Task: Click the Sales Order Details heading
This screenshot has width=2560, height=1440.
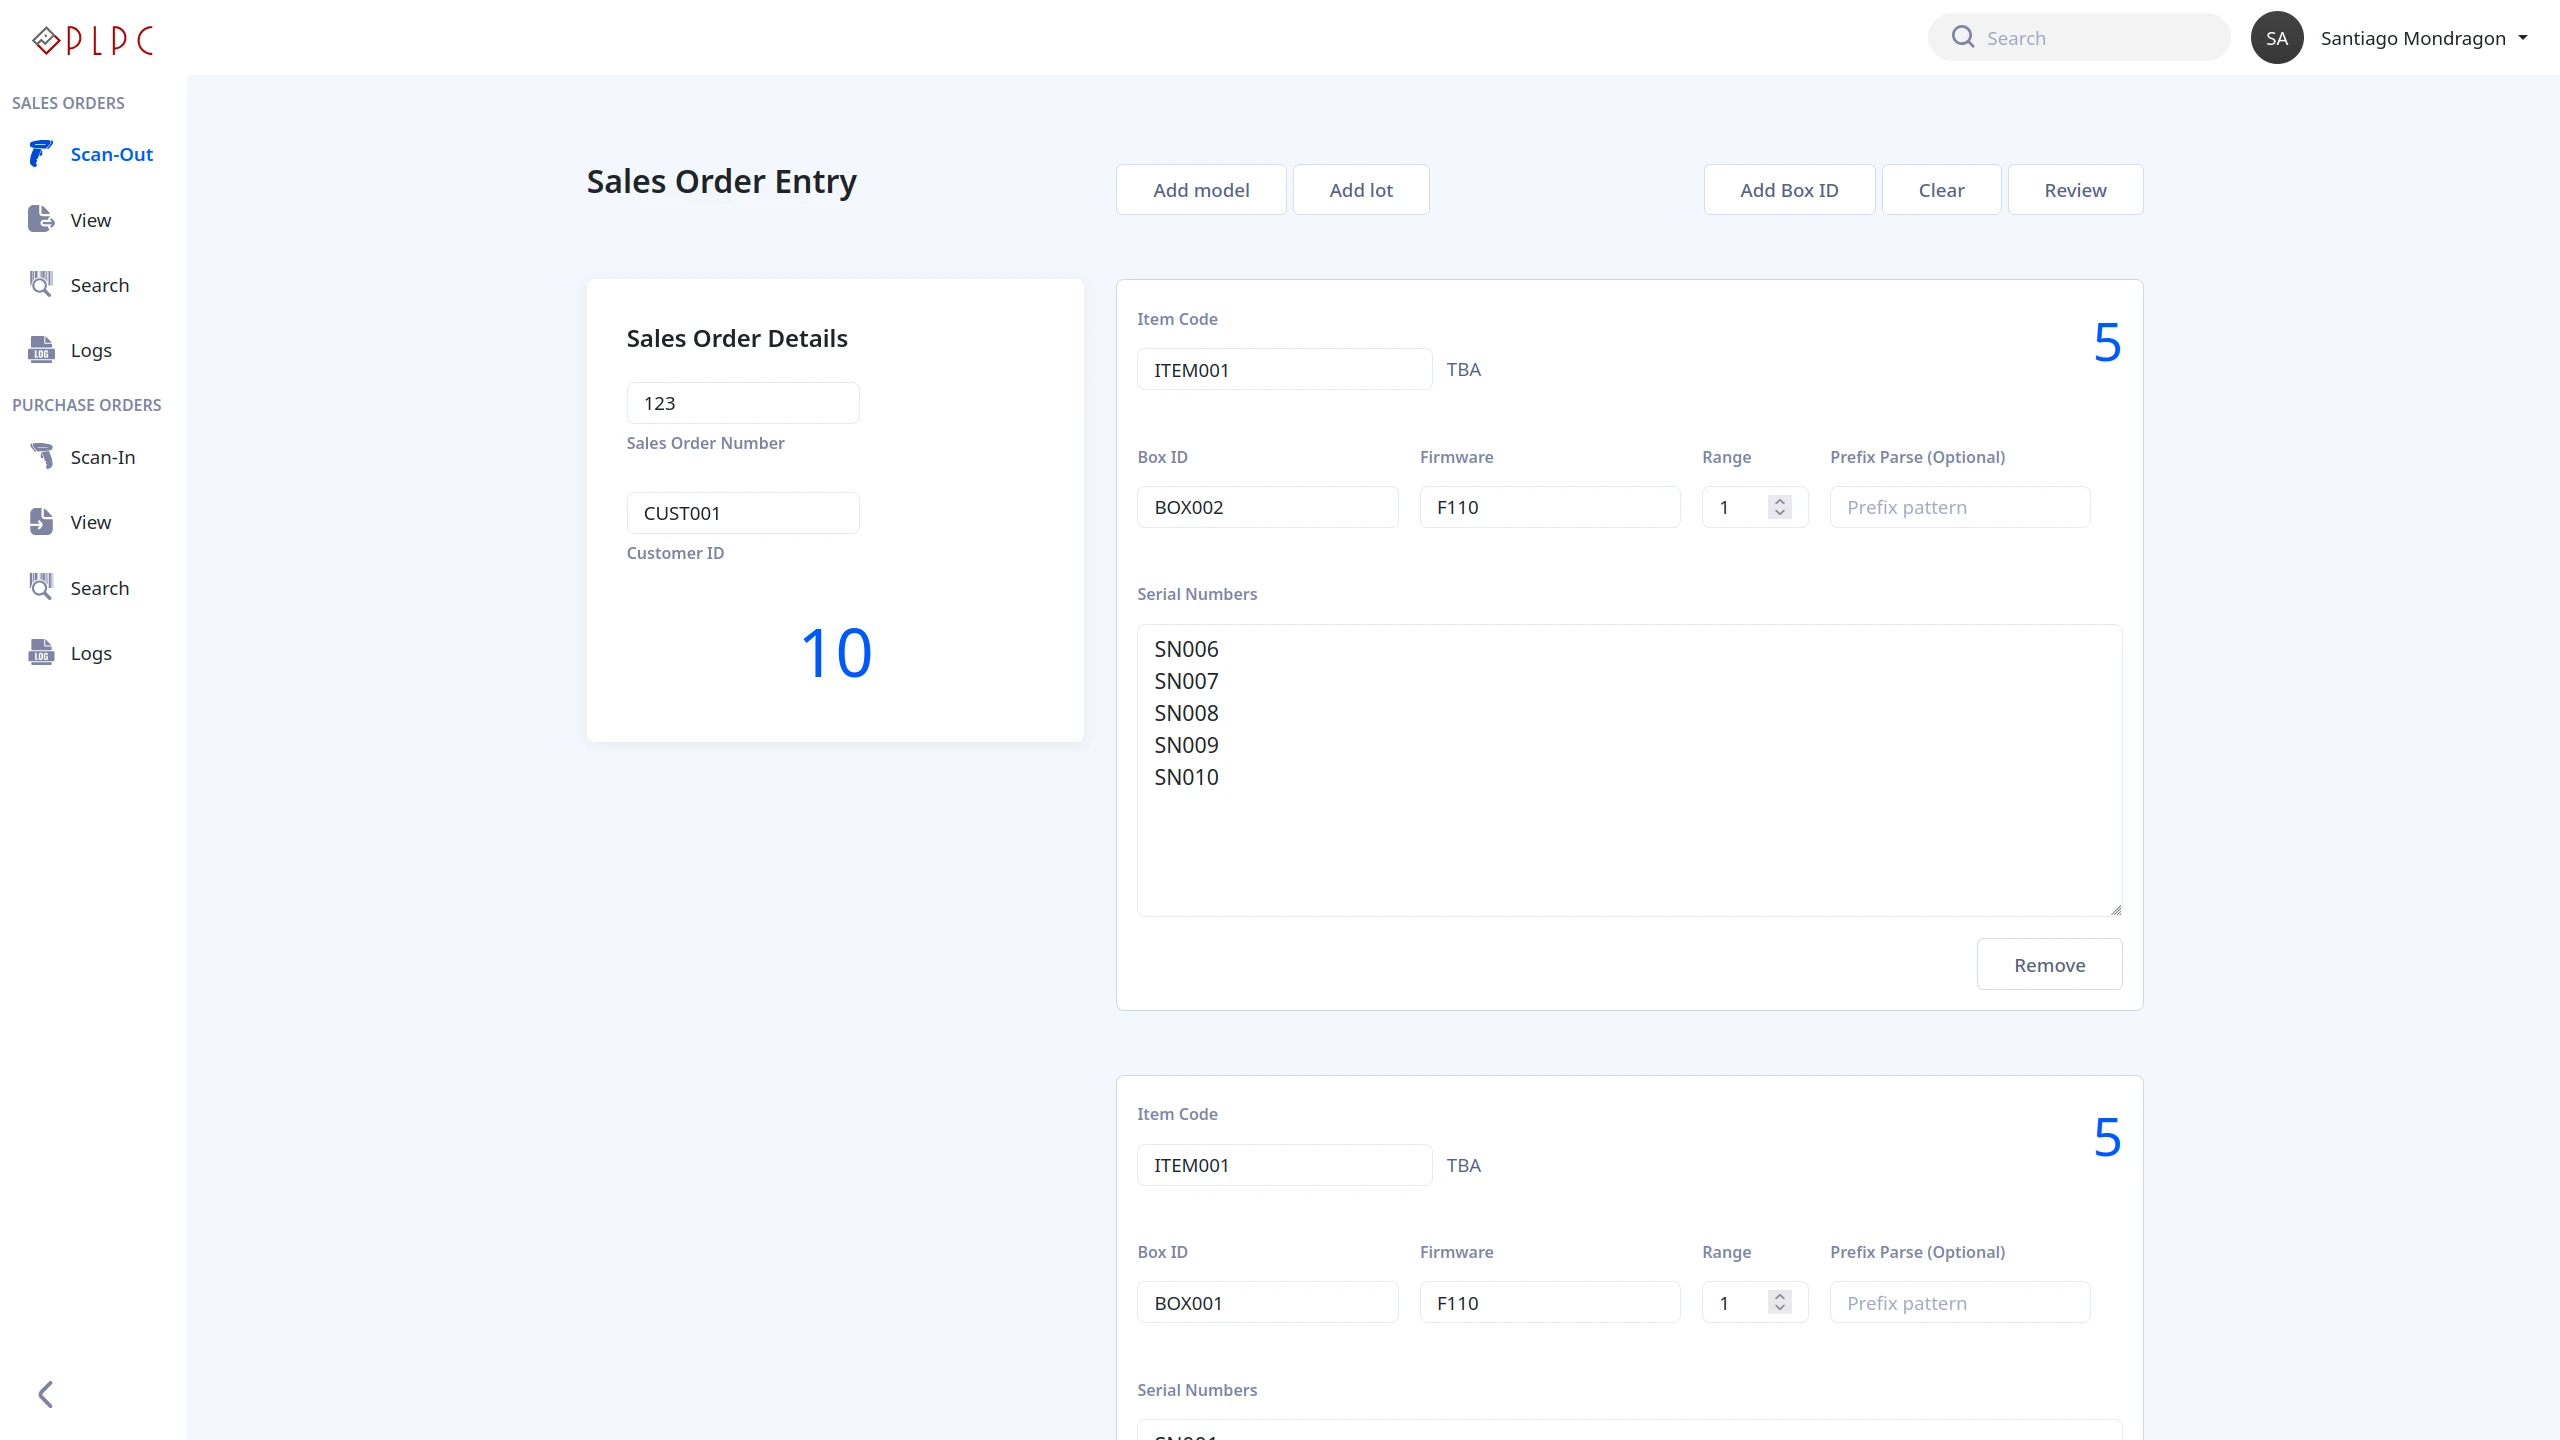Action: click(x=737, y=338)
